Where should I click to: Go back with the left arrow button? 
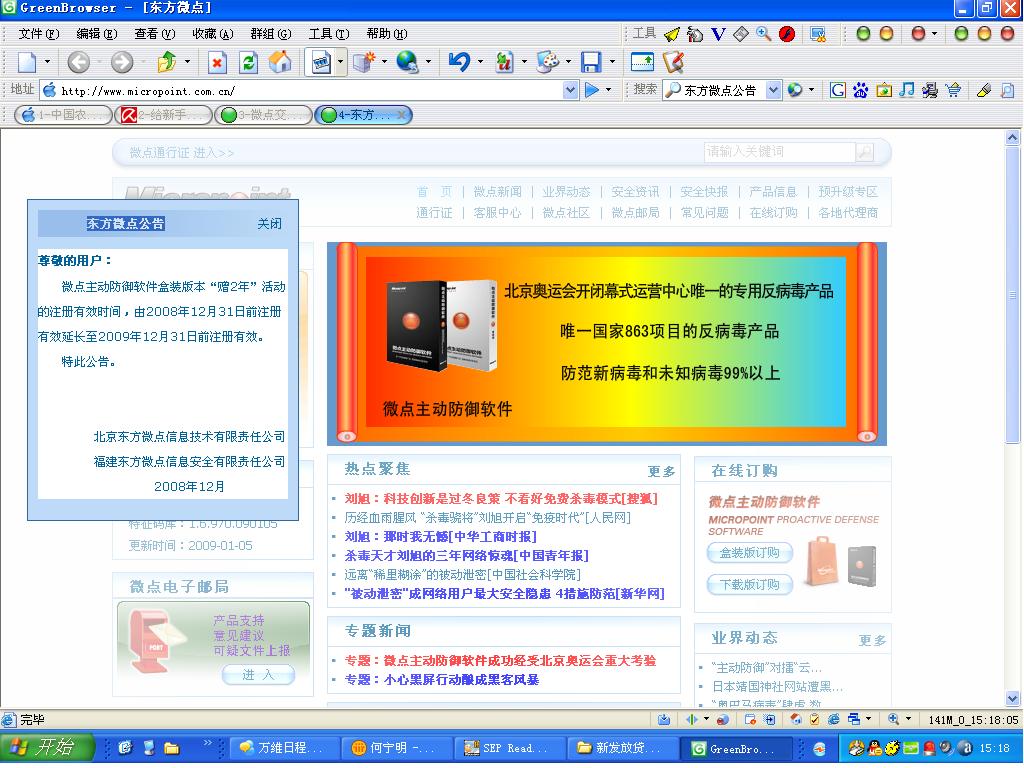point(78,63)
